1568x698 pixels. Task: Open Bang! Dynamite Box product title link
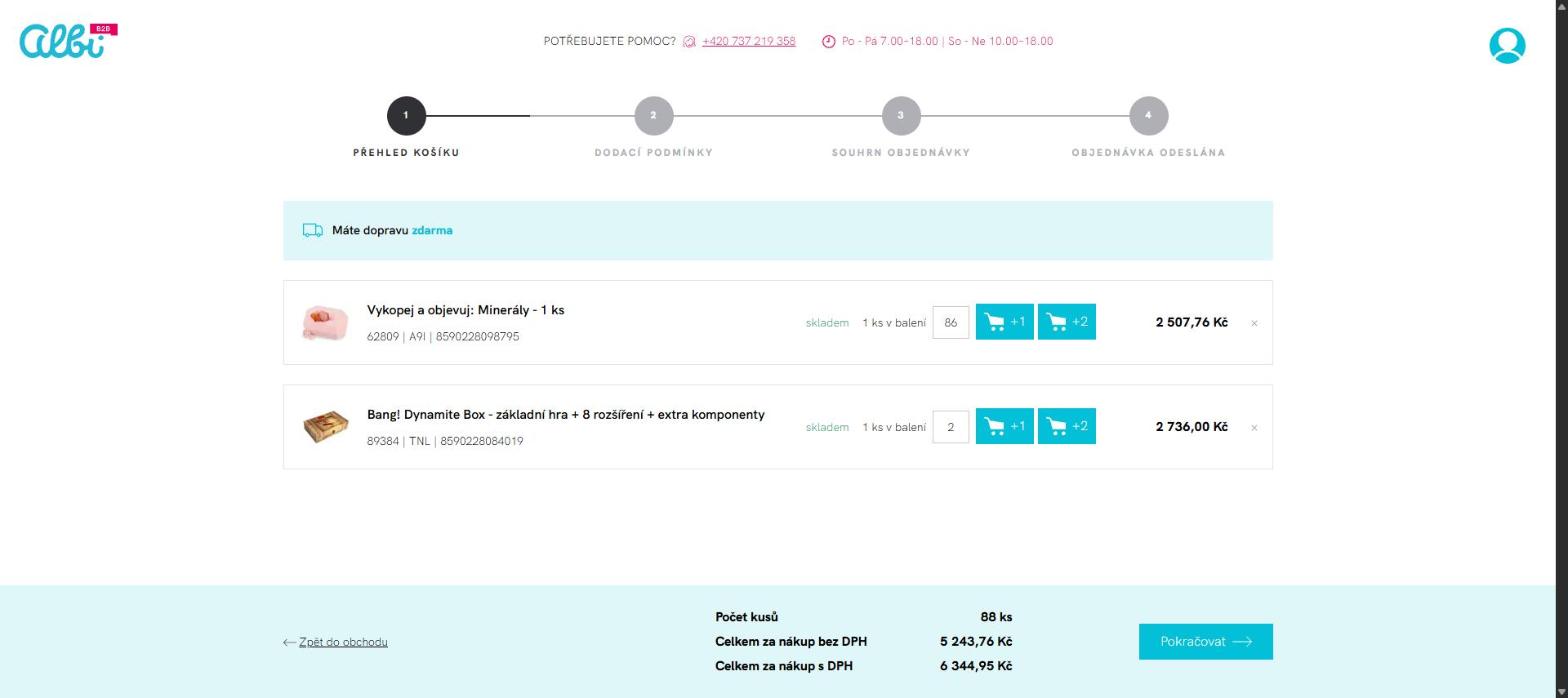coord(565,414)
